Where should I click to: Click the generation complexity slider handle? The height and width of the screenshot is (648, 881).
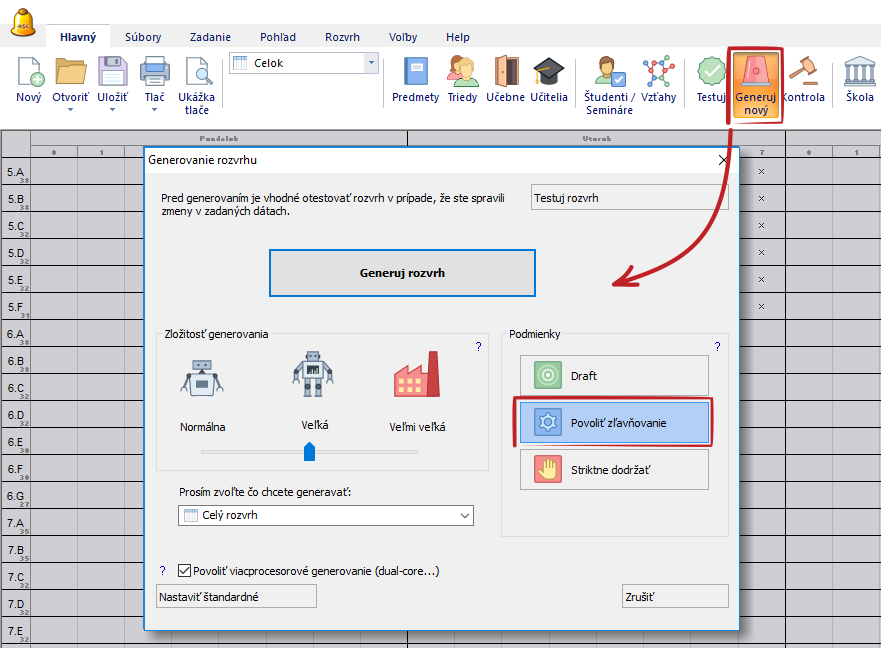(x=309, y=452)
